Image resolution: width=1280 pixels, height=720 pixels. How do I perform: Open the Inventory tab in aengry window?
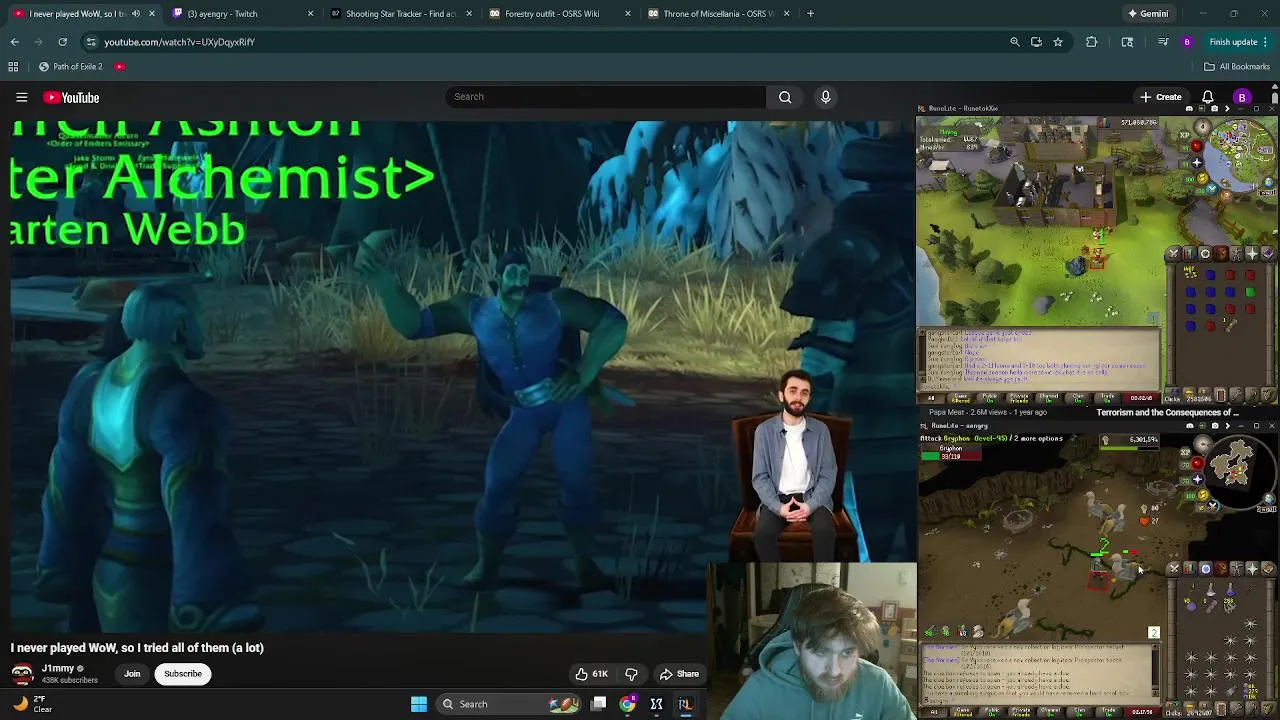click(x=1221, y=568)
